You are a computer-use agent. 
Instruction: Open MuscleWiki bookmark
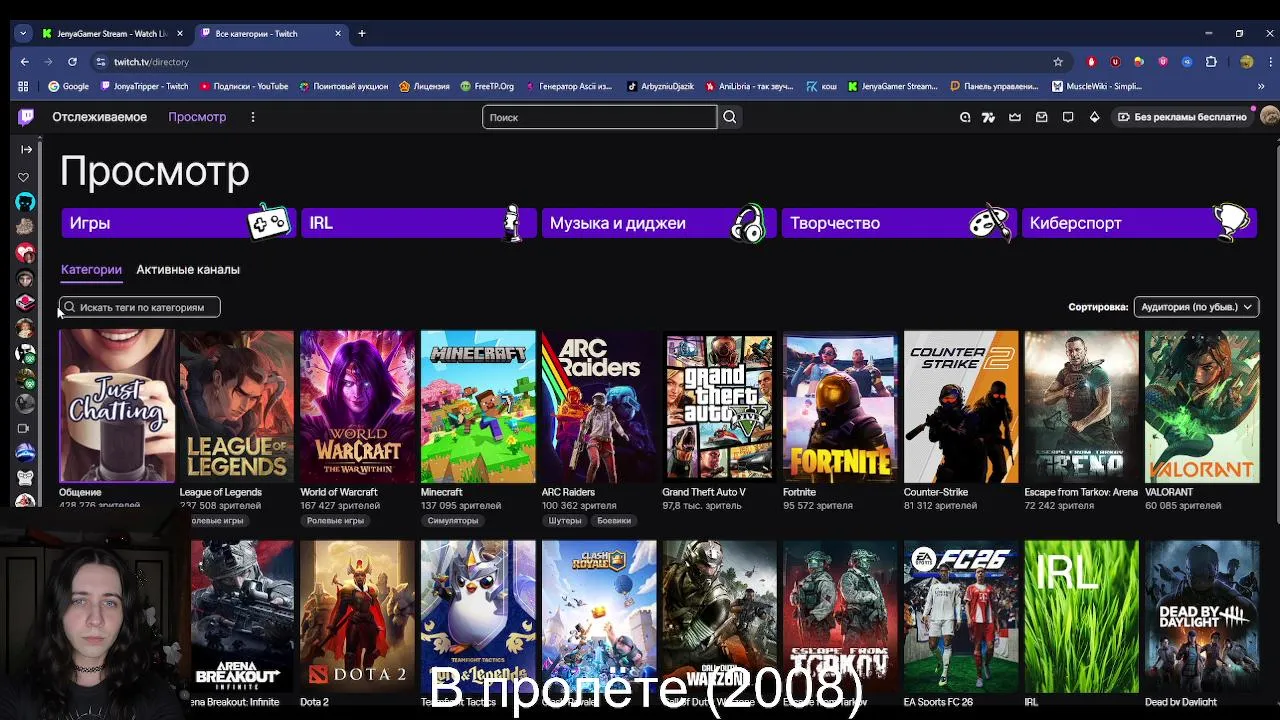(x=1097, y=86)
